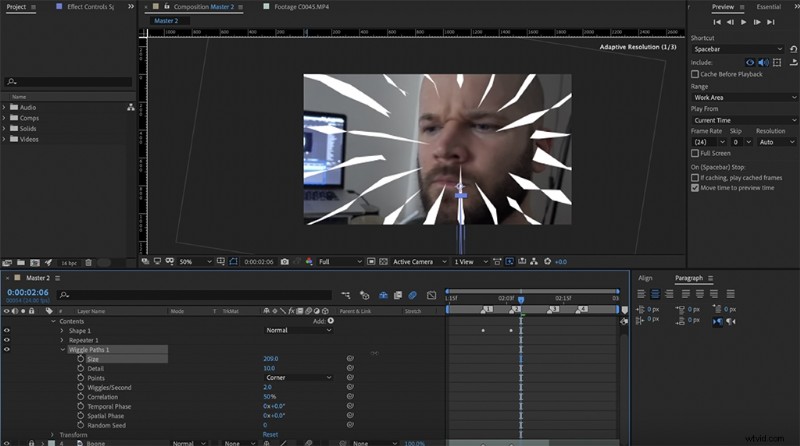Click the Size value 209.0
This screenshot has width=800, height=446.
click(270, 359)
